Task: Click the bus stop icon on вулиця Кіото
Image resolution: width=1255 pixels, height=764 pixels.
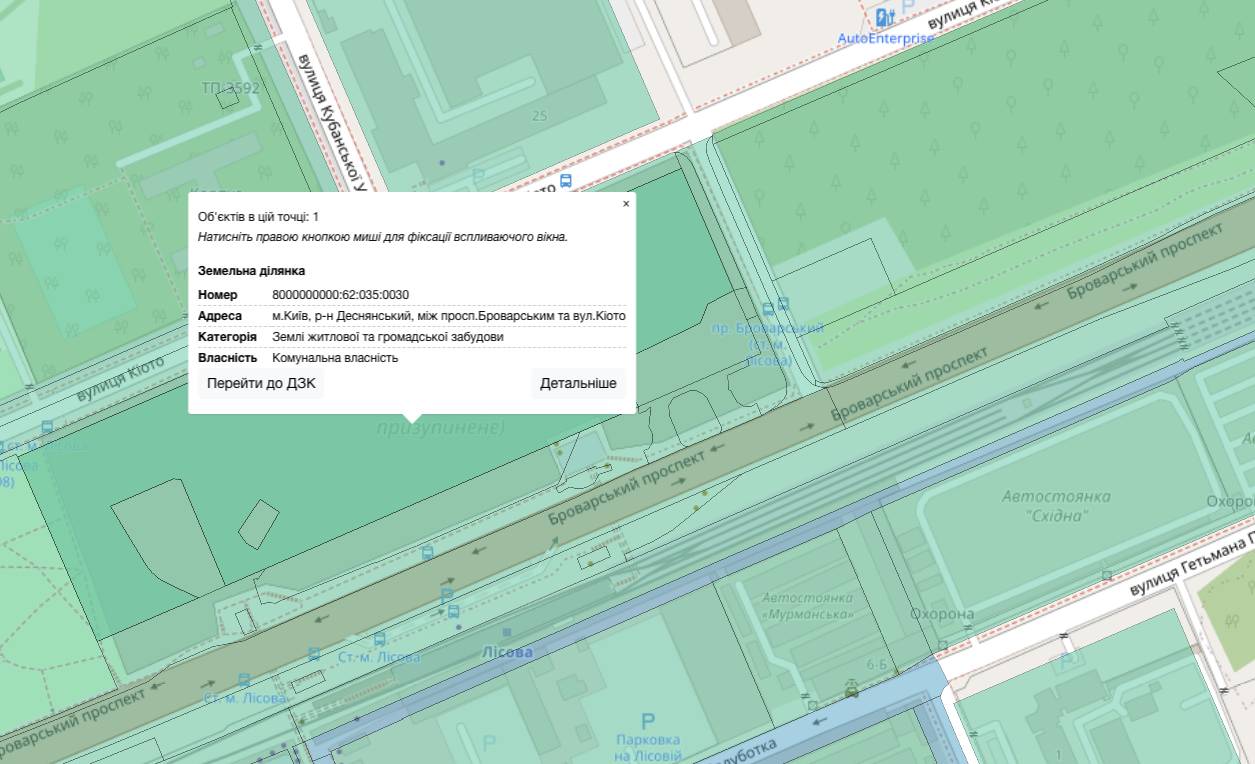Action: (x=566, y=181)
